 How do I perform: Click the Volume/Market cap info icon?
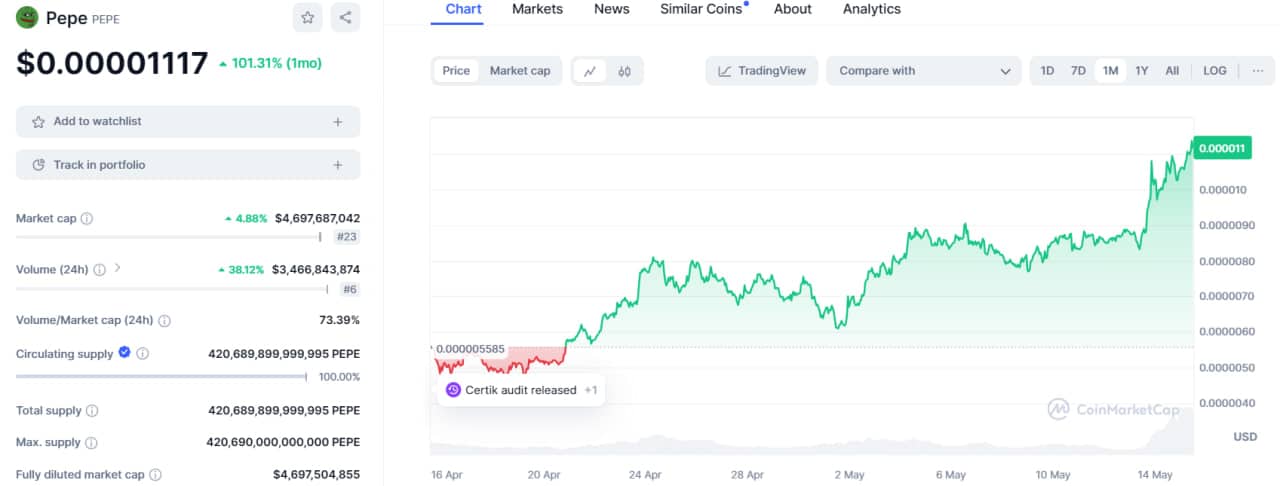pyautogui.click(x=164, y=321)
